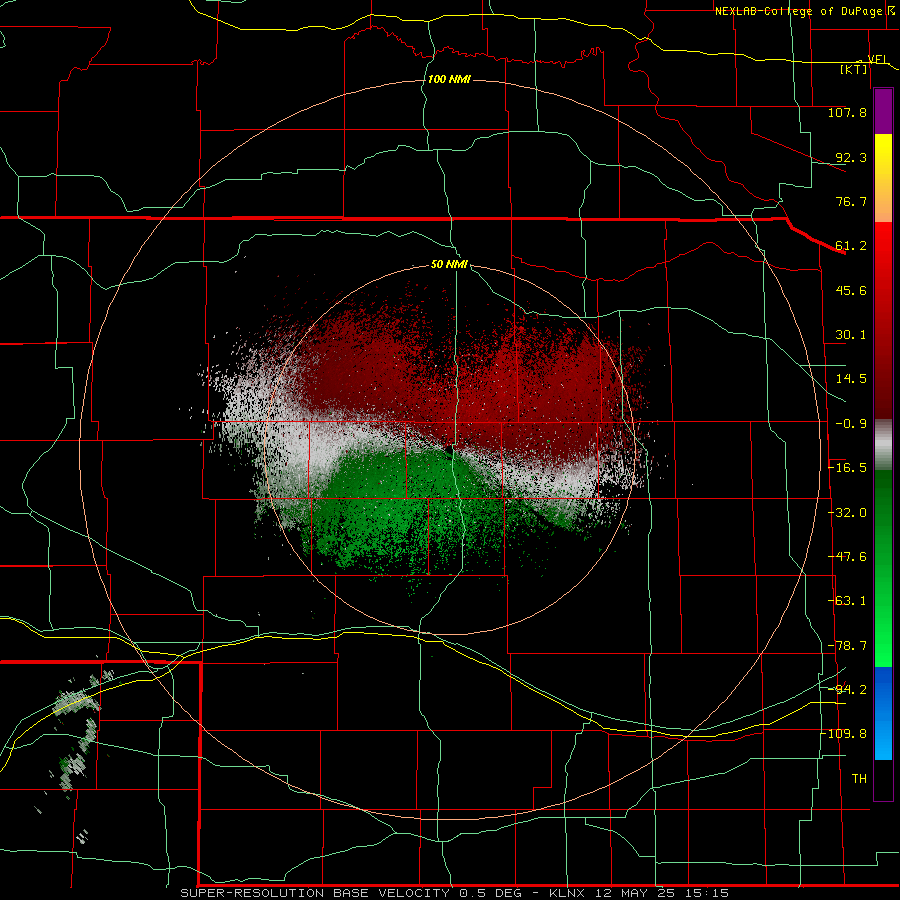900x900 pixels.
Task: Click the 107.8 legend value
Action: (847, 112)
